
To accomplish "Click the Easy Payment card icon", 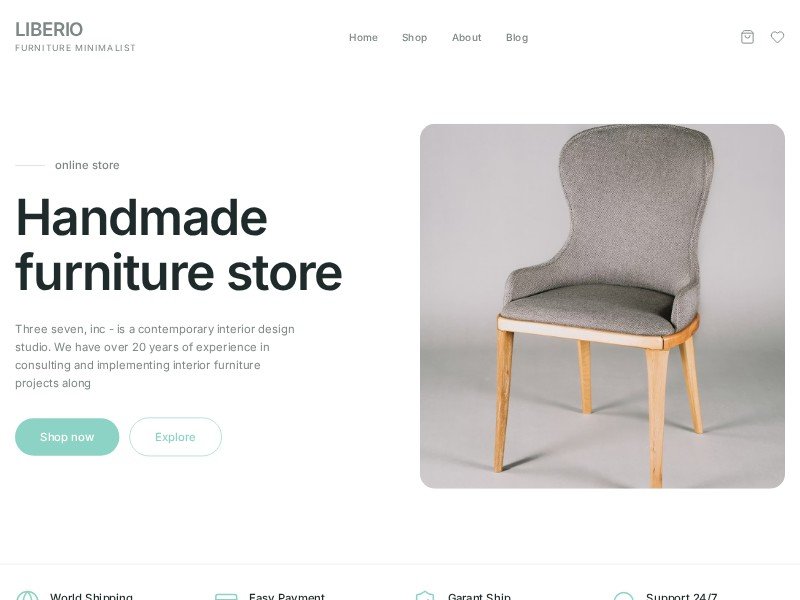I will pos(226,596).
